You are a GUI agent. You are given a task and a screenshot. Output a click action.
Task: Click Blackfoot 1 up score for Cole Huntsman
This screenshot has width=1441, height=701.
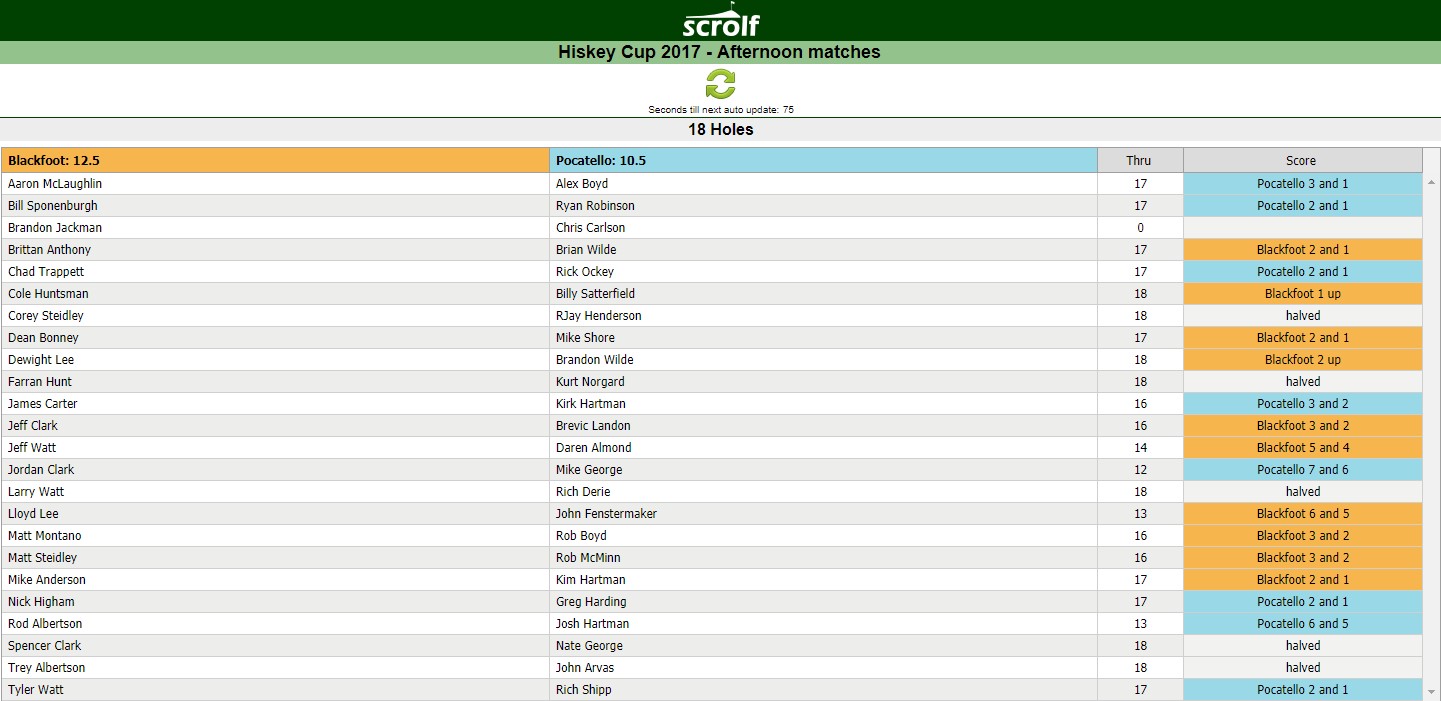pyautogui.click(x=1303, y=294)
